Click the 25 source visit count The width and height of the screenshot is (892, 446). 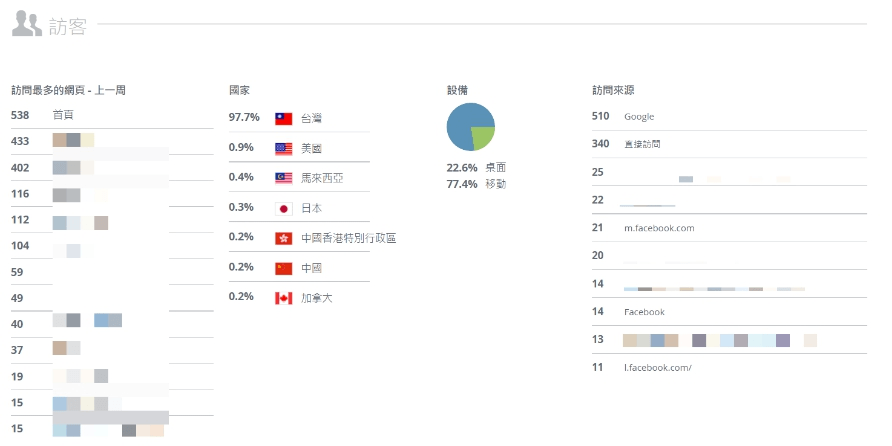[x=597, y=172]
